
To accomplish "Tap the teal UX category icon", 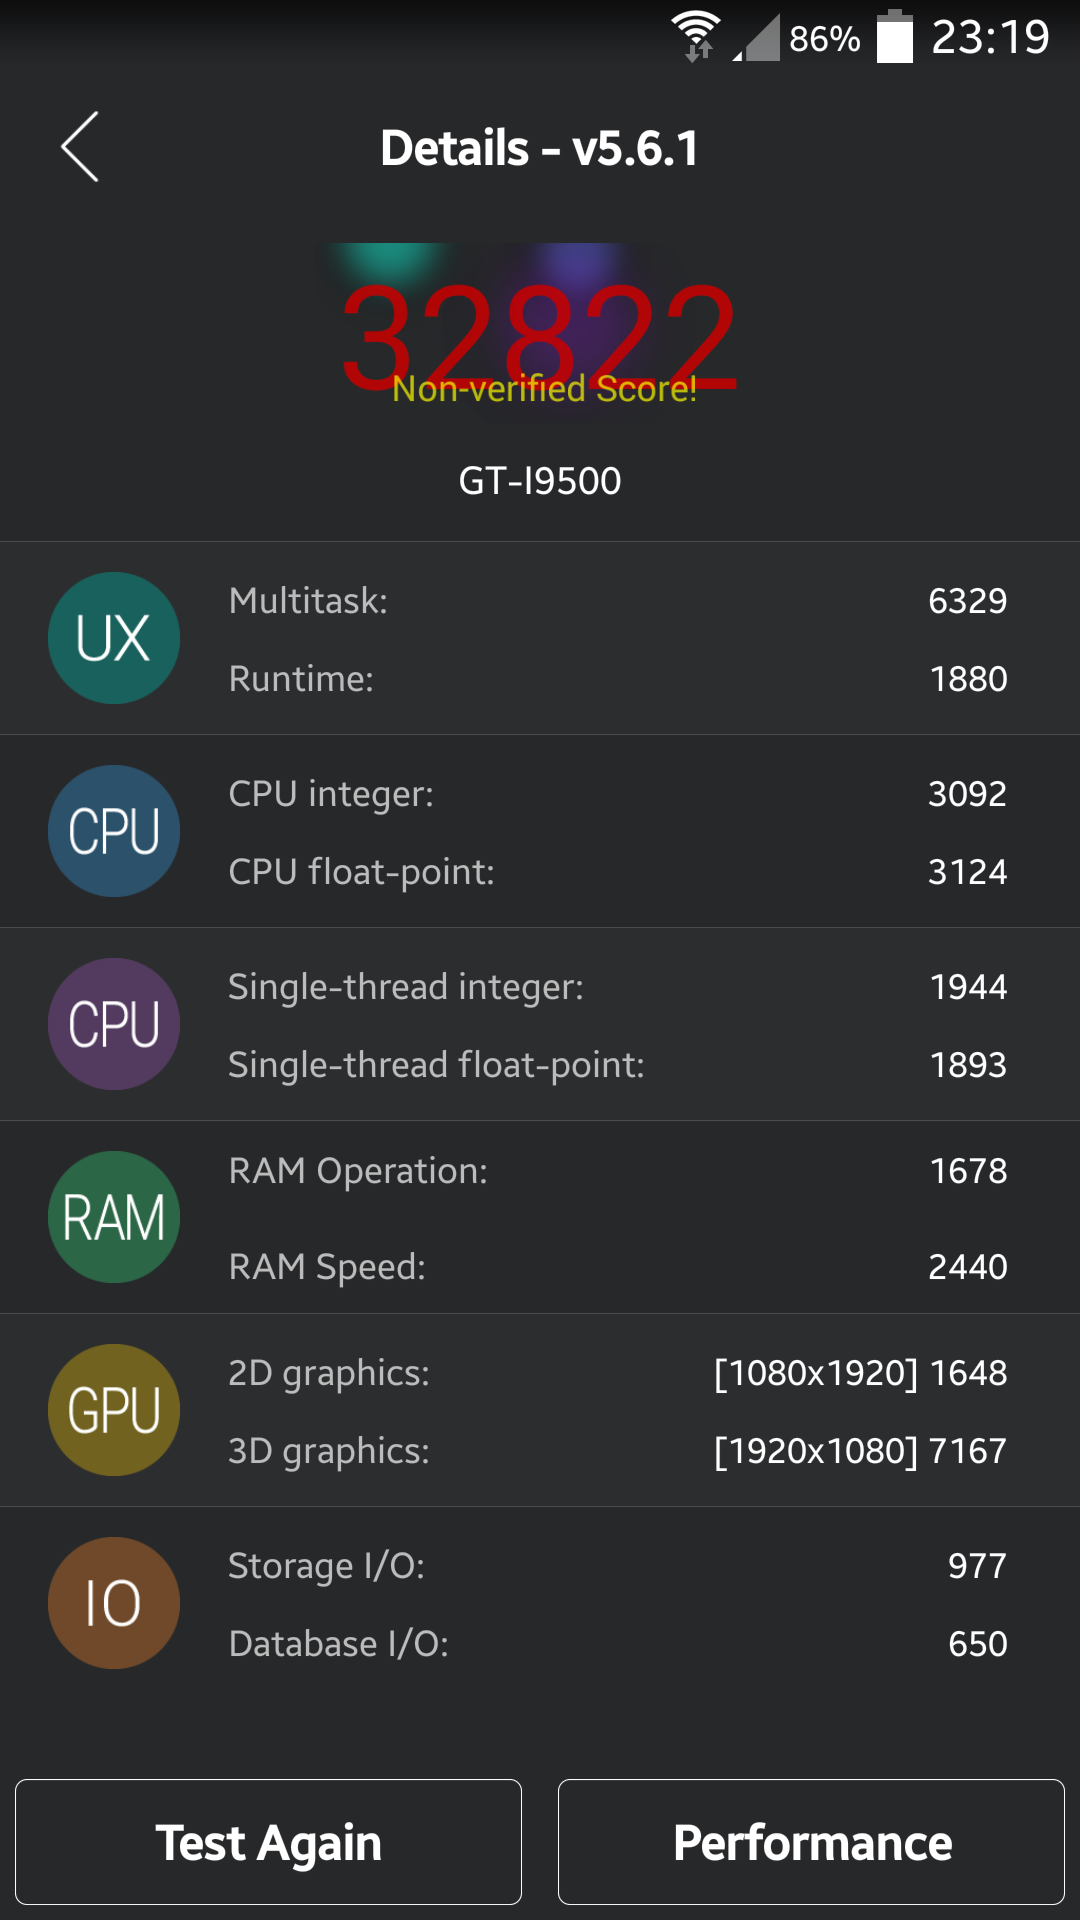I will coord(114,638).
